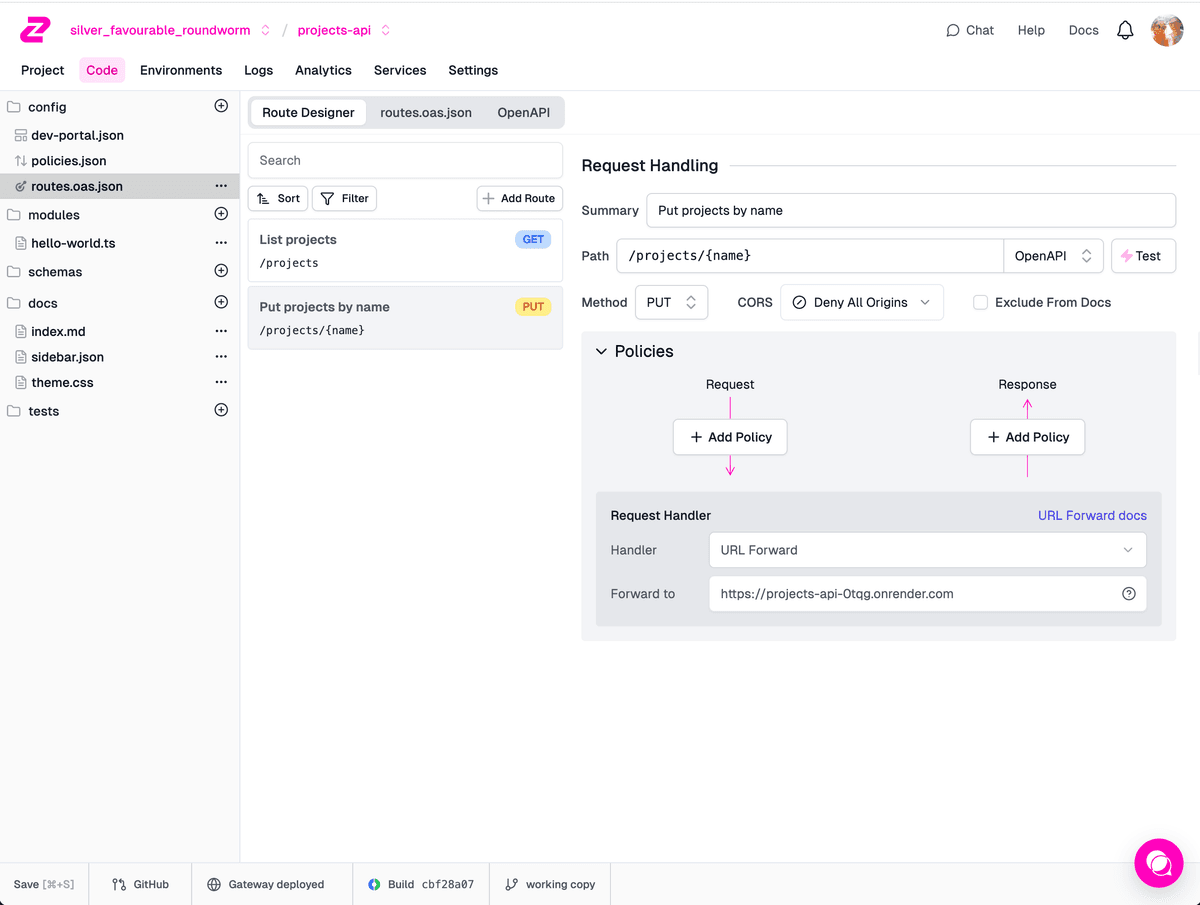Viewport: 1200px width, 905px height.
Task: Open the URL Forward handler dropdown
Action: (x=926, y=550)
